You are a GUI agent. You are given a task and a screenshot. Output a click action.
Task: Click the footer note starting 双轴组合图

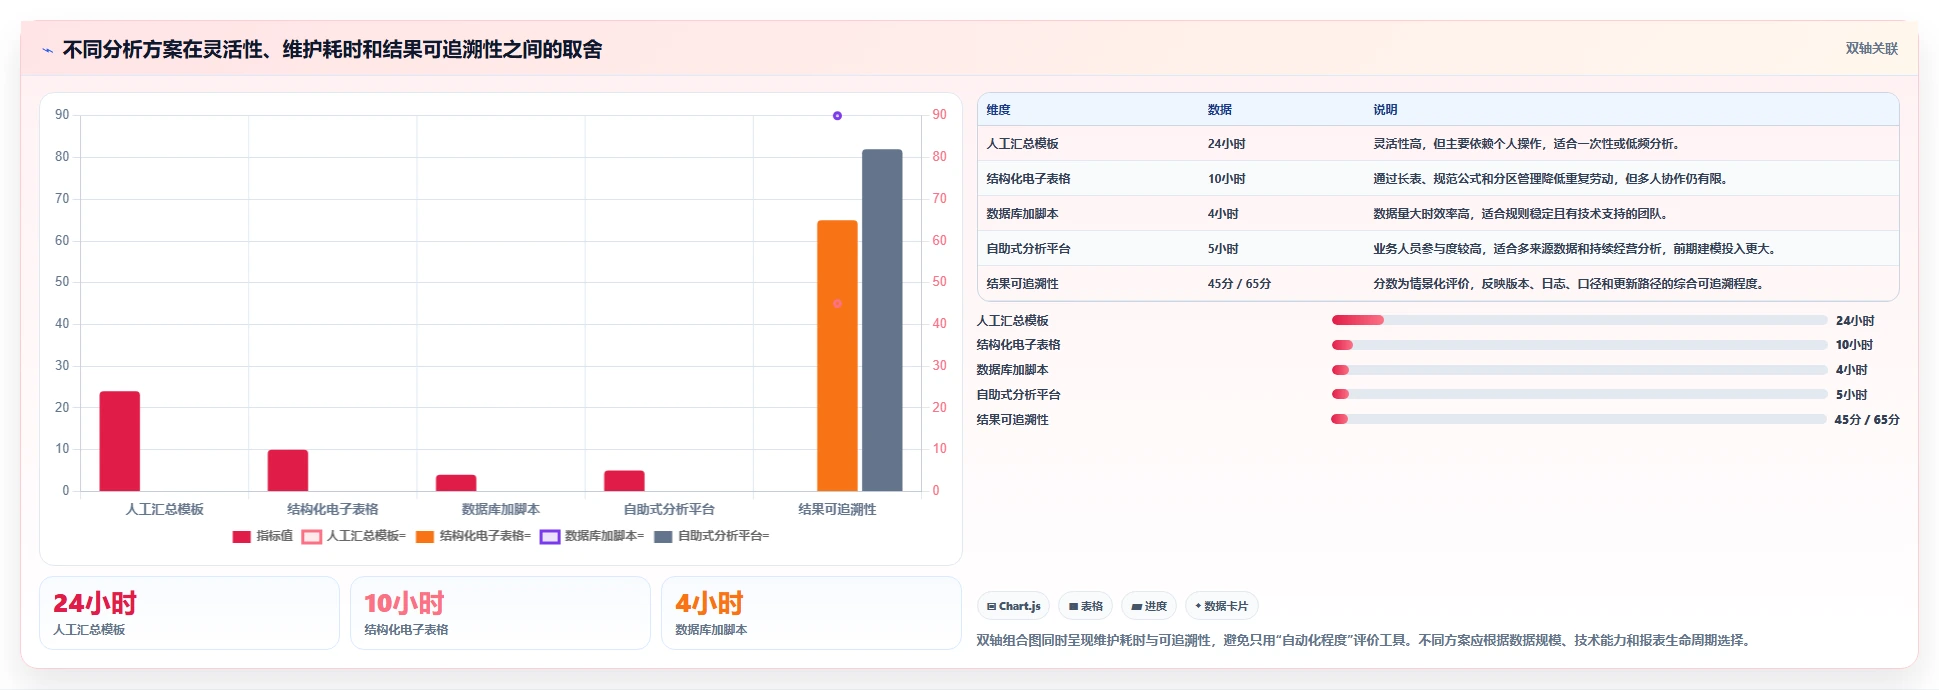click(x=1366, y=640)
